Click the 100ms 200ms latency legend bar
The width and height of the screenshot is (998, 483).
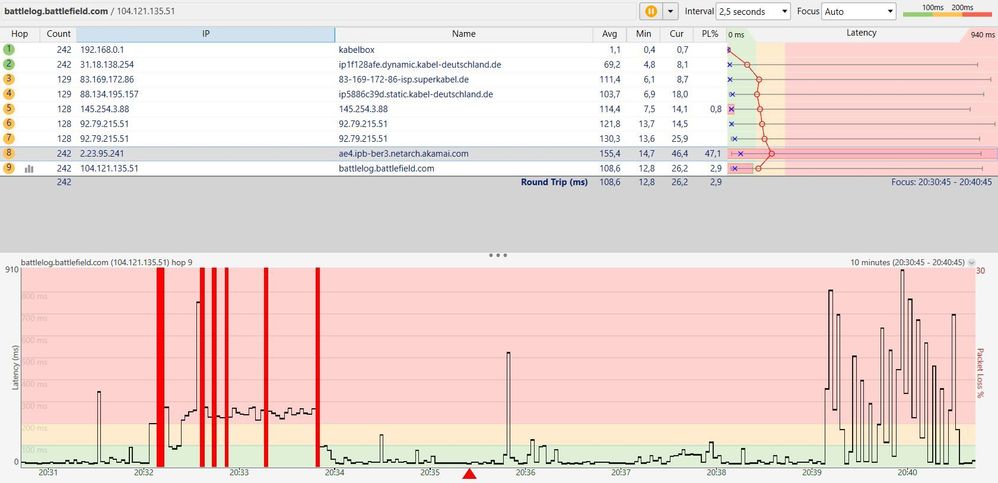click(947, 13)
